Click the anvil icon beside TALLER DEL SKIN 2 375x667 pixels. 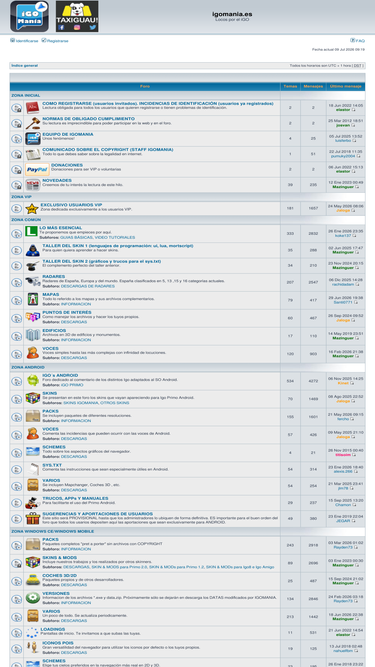point(33,266)
